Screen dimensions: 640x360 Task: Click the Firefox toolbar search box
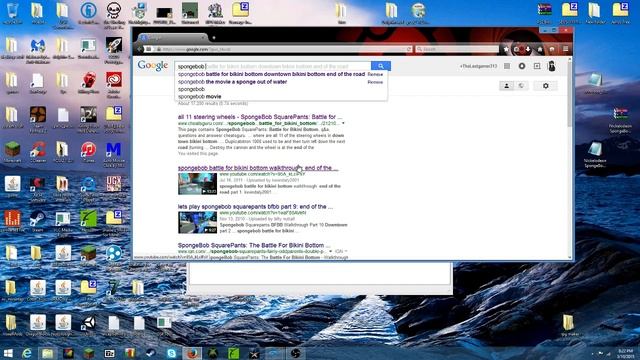pyautogui.click(x=457, y=49)
